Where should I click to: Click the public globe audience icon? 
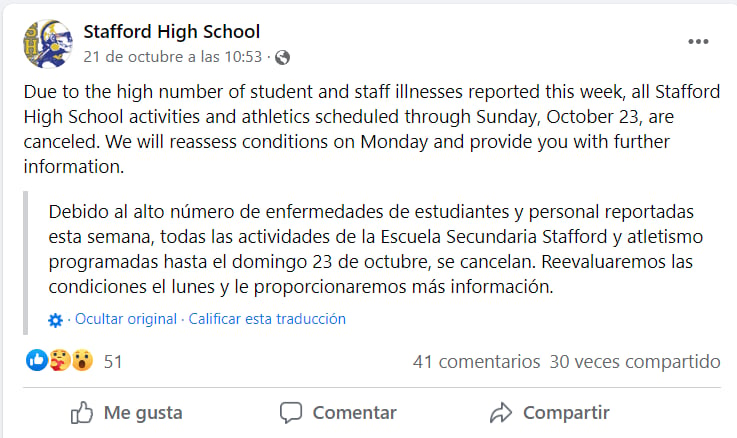click(x=282, y=57)
